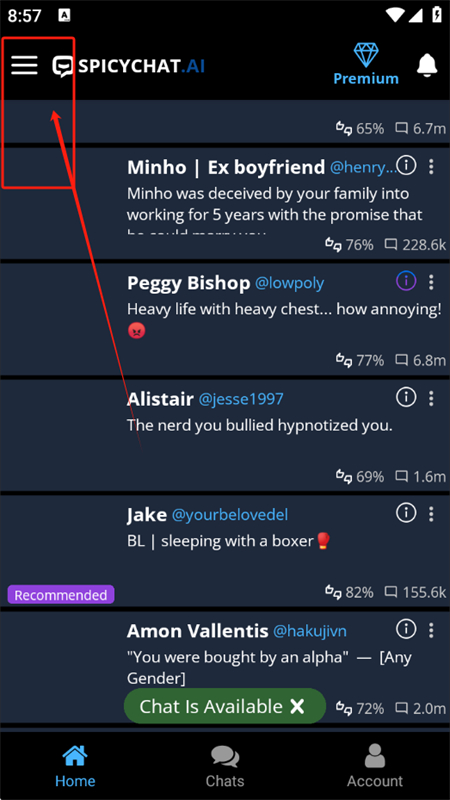Image resolution: width=450 pixels, height=800 pixels.
Task: Open the hamburger navigation menu
Action: [24, 65]
